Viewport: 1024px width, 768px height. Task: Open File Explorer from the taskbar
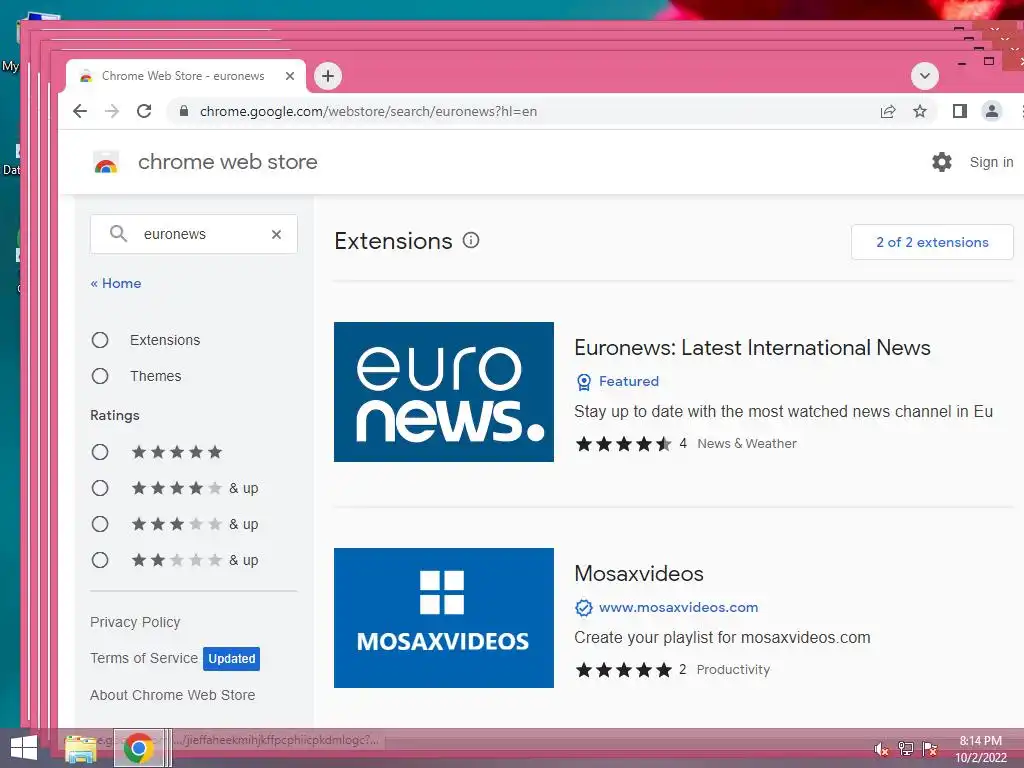[x=81, y=748]
